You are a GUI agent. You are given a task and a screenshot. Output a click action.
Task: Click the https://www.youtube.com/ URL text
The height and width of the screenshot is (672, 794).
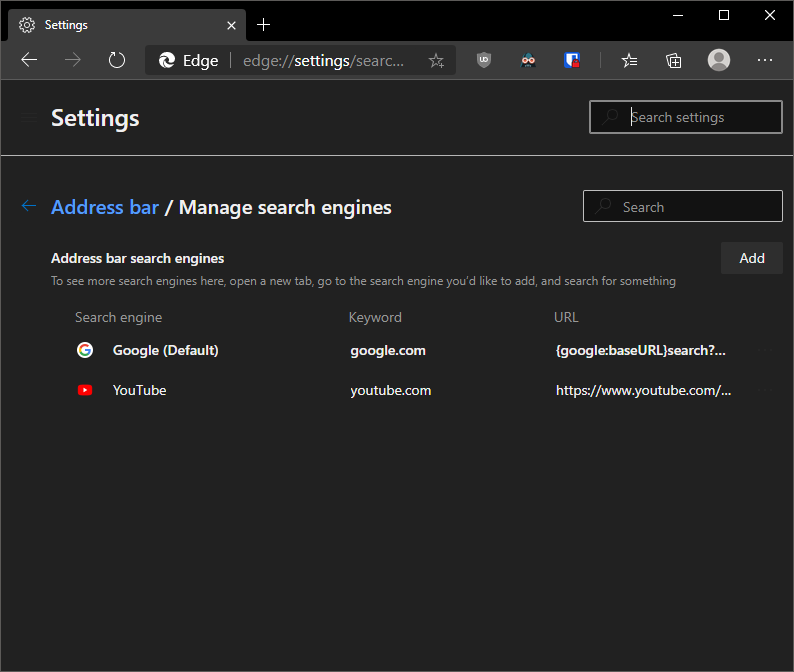(643, 390)
